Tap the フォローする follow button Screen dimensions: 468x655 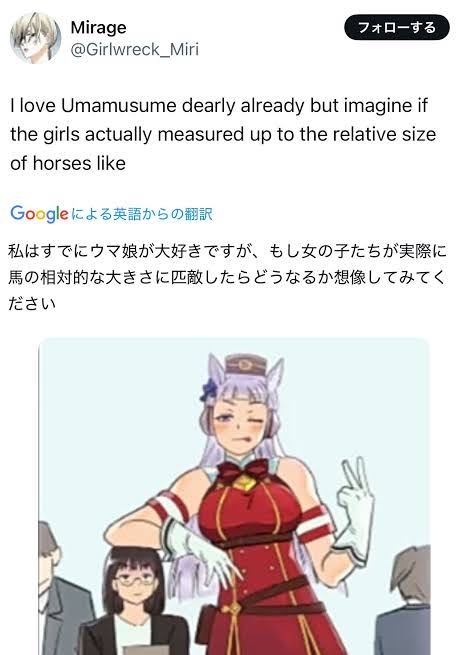coord(397,28)
